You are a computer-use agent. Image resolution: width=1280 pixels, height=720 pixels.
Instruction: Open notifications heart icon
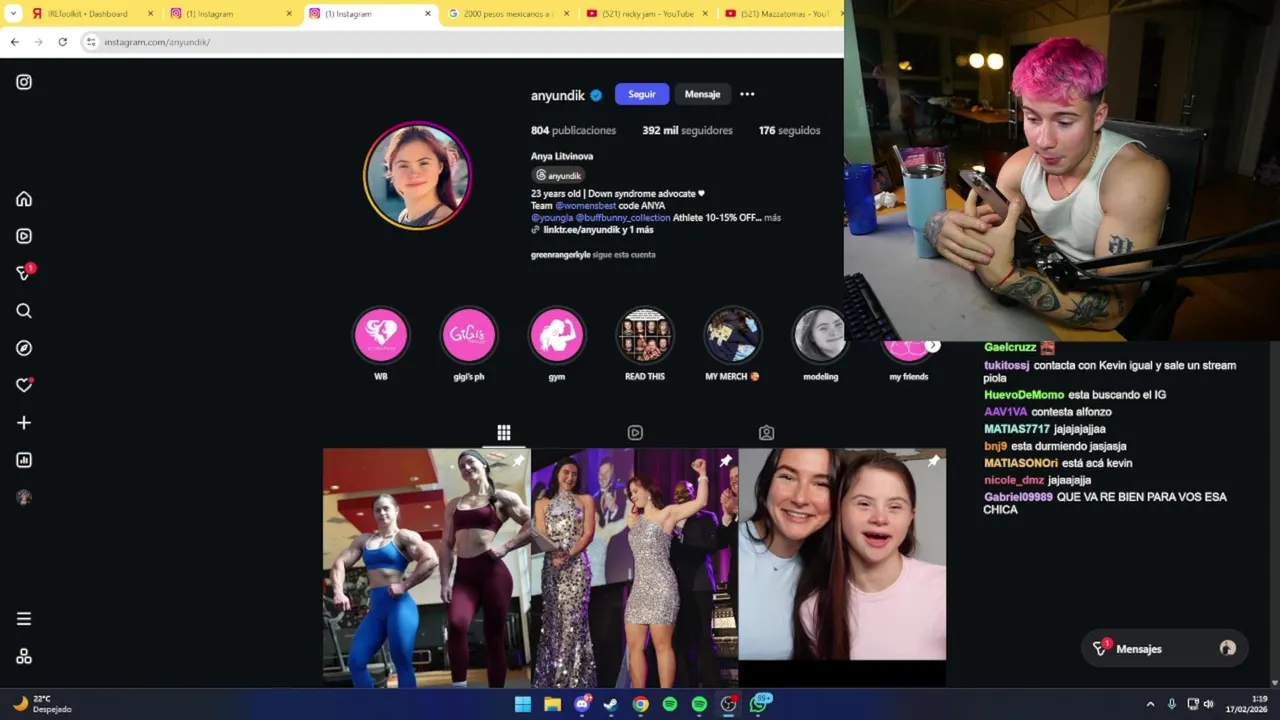(x=24, y=385)
